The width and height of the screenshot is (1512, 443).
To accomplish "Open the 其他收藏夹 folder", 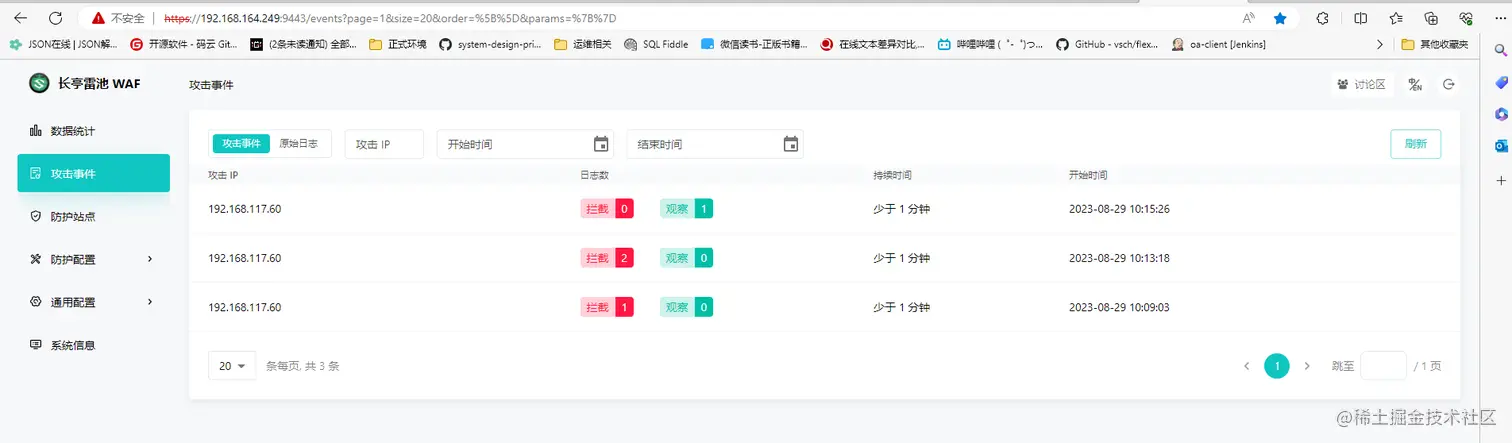I will coord(1435,45).
